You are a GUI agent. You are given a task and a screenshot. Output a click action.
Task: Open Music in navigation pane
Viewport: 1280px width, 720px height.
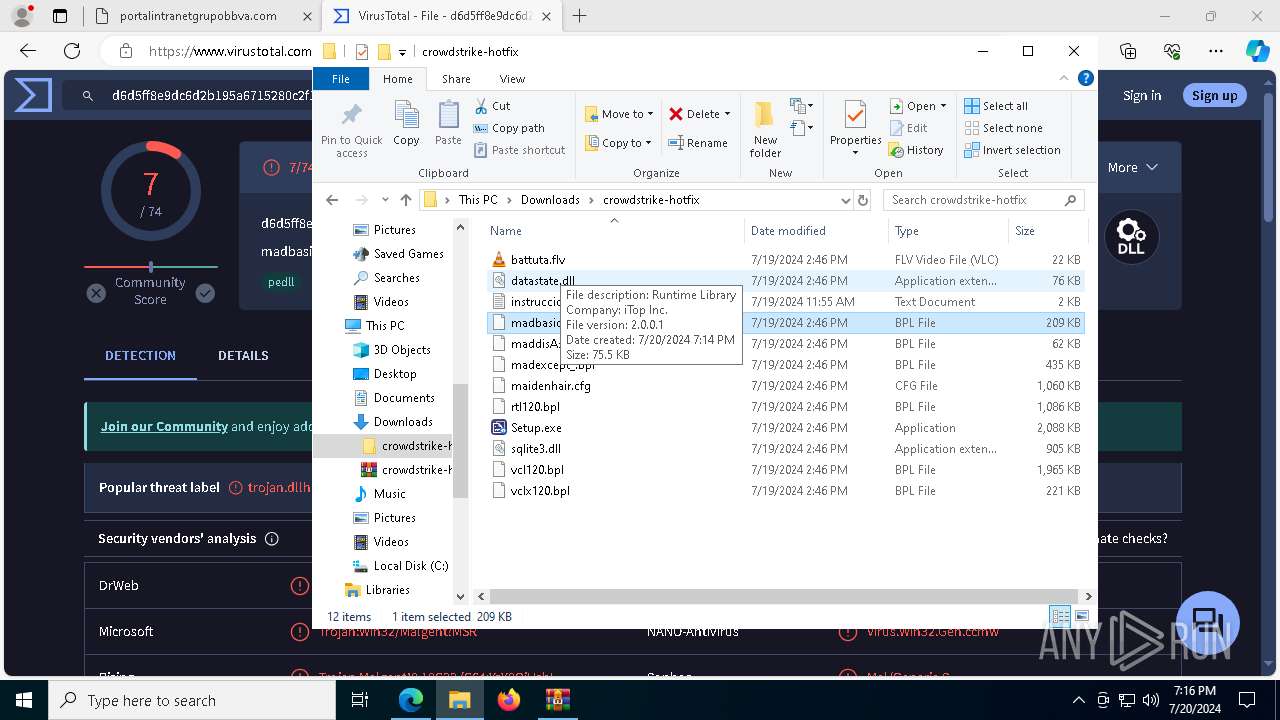pyautogui.click(x=379, y=494)
